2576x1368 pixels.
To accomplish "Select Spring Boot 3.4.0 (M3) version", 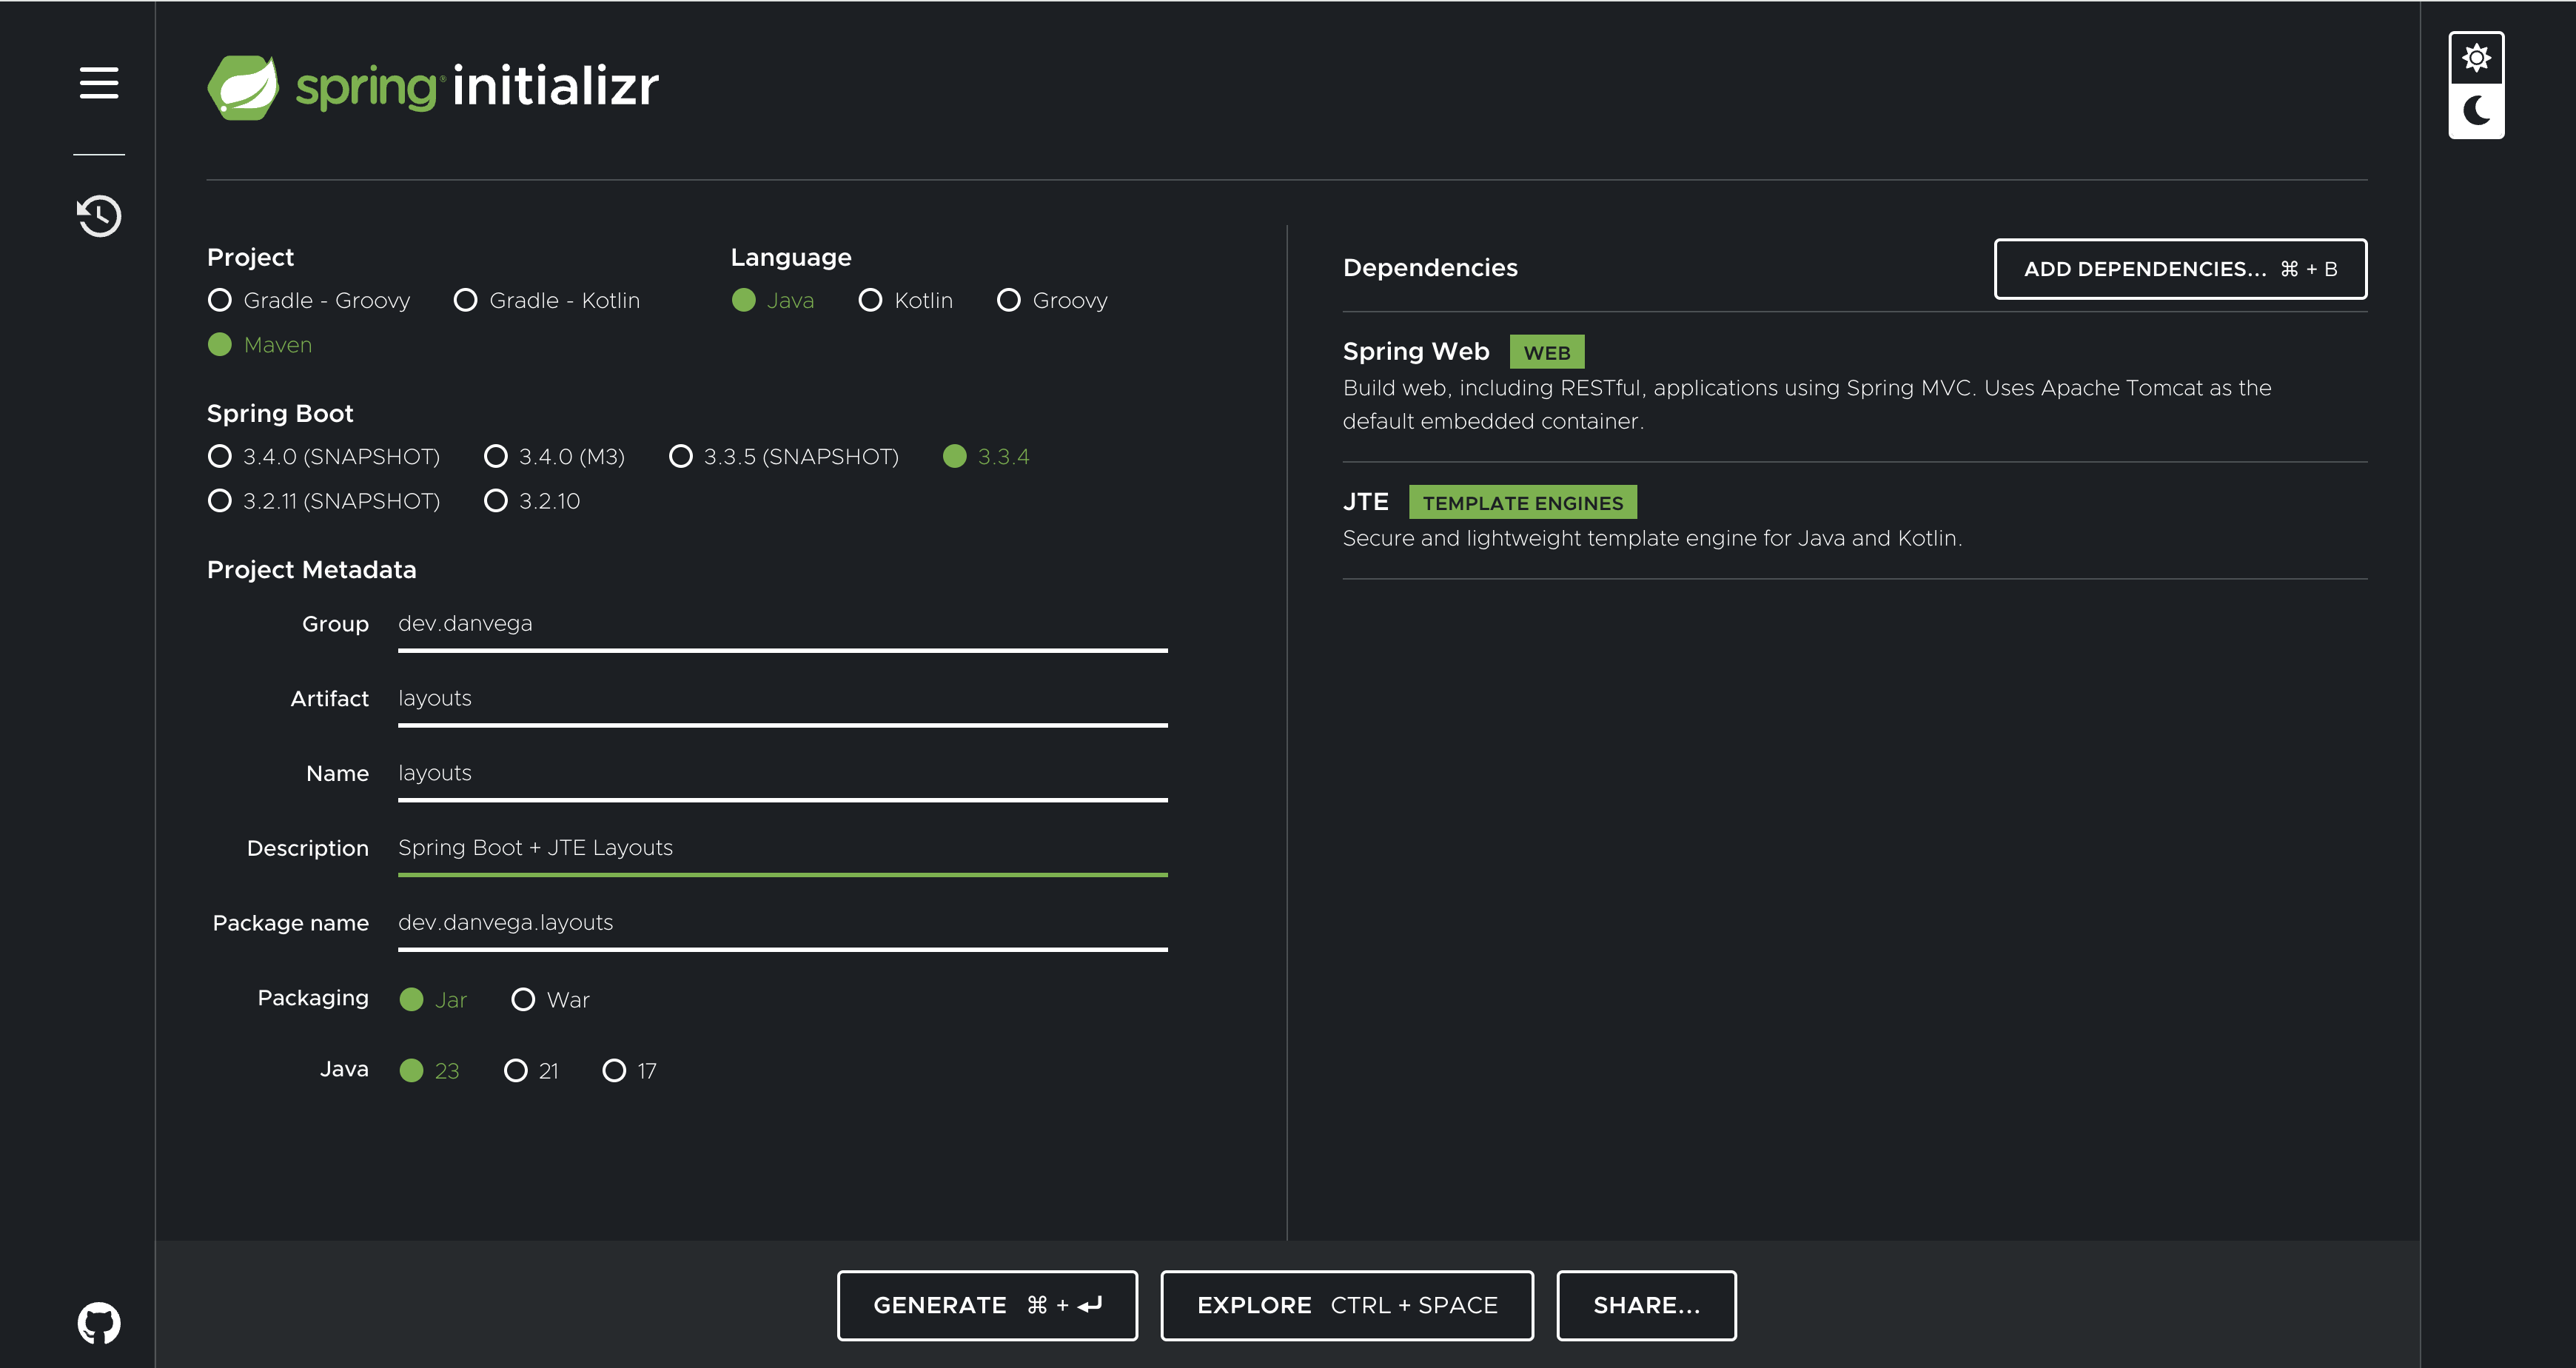I will coord(496,456).
